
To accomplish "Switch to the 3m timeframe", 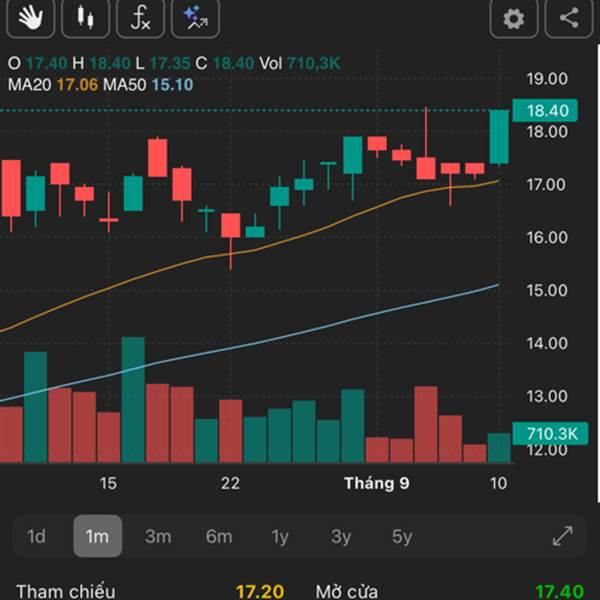I will pyautogui.click(x=158, y=536).
